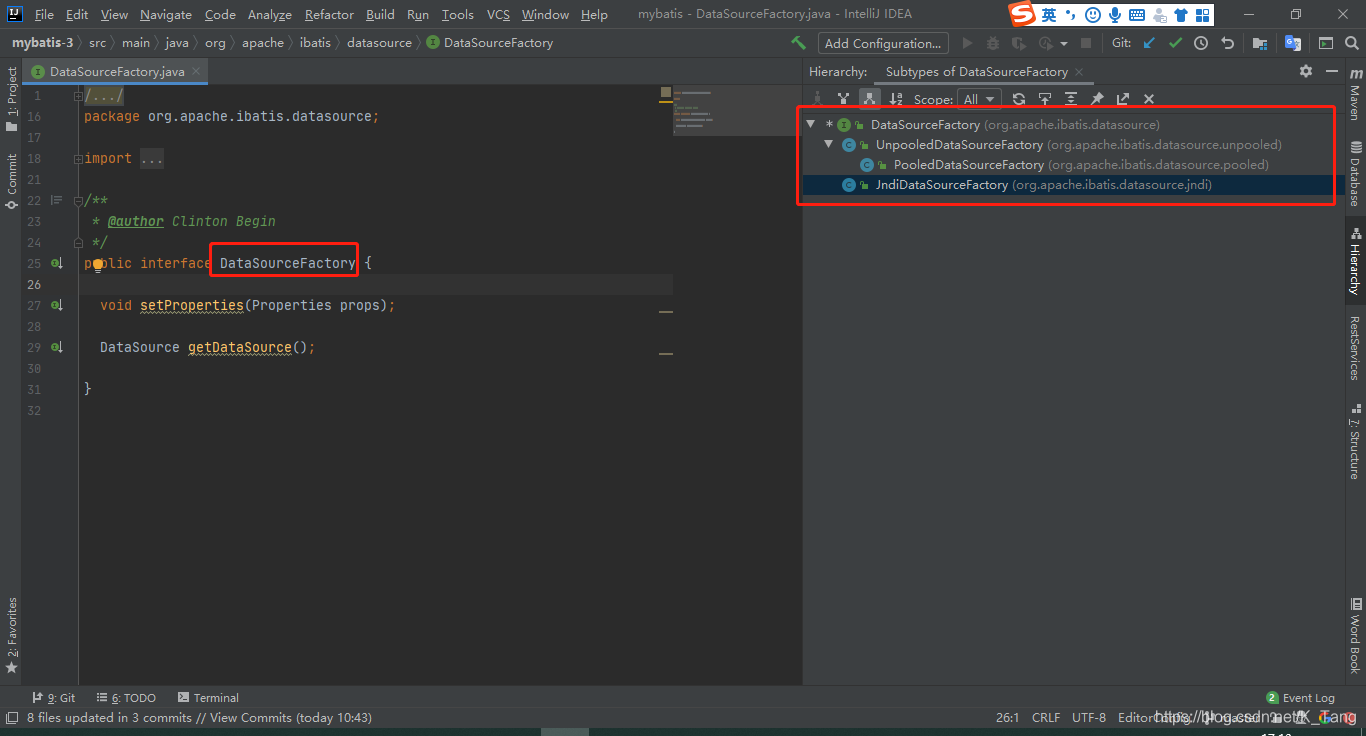The image size is (1366, 736).
Task: Click ibatis breadcrumb in navigation bar
Action: pyautogui.click(x=315, y=43)
